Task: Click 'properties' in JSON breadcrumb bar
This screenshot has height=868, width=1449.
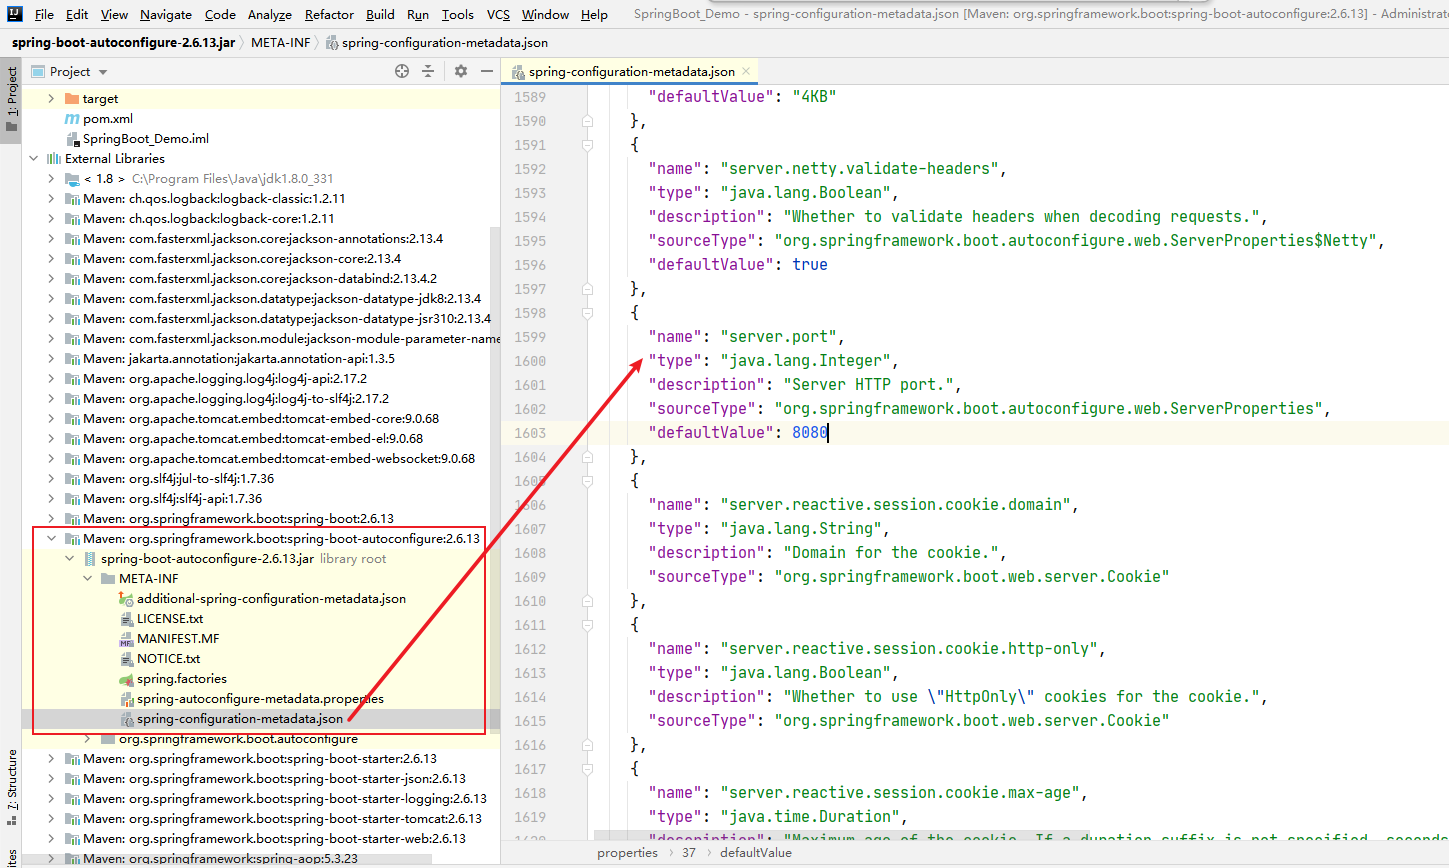Action: [627, 852]
